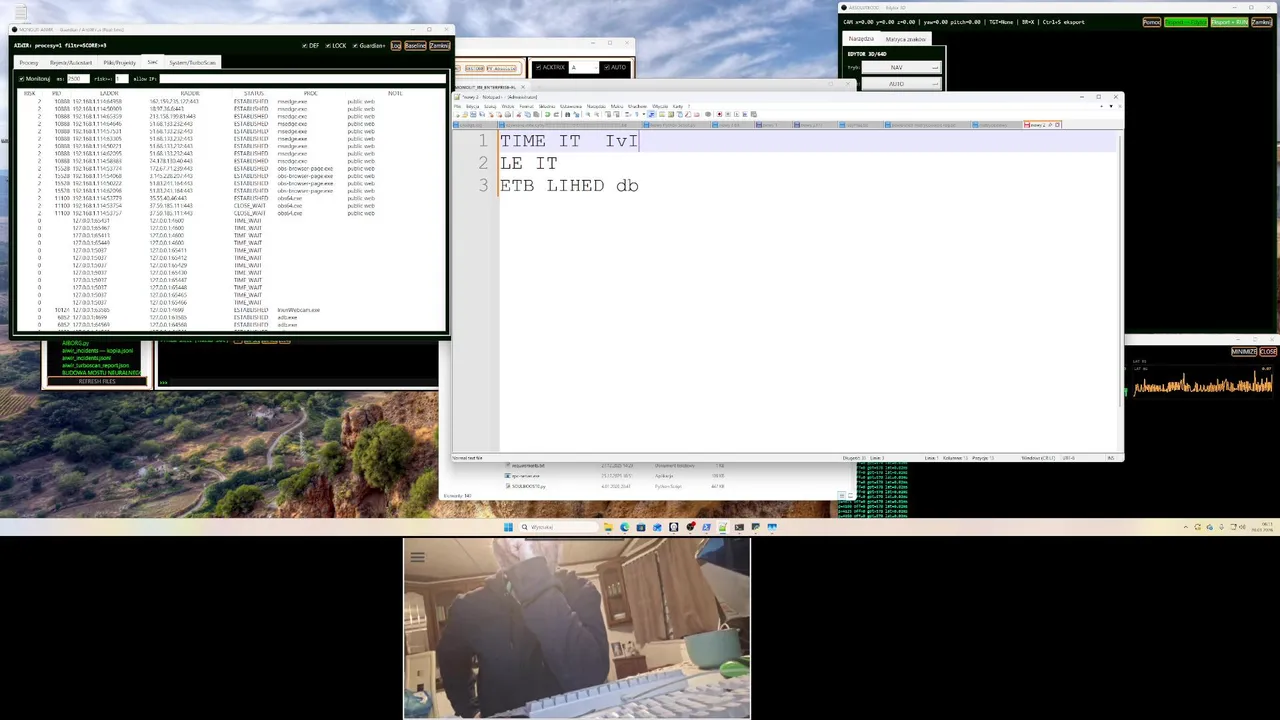Select aiwin_turboscan_report.json in file list

point(95,365)
